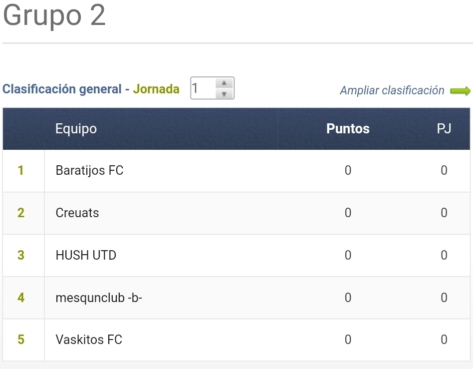Select the Baratijos FC team row
Viewport: 473px width, 369px height.
236,171
